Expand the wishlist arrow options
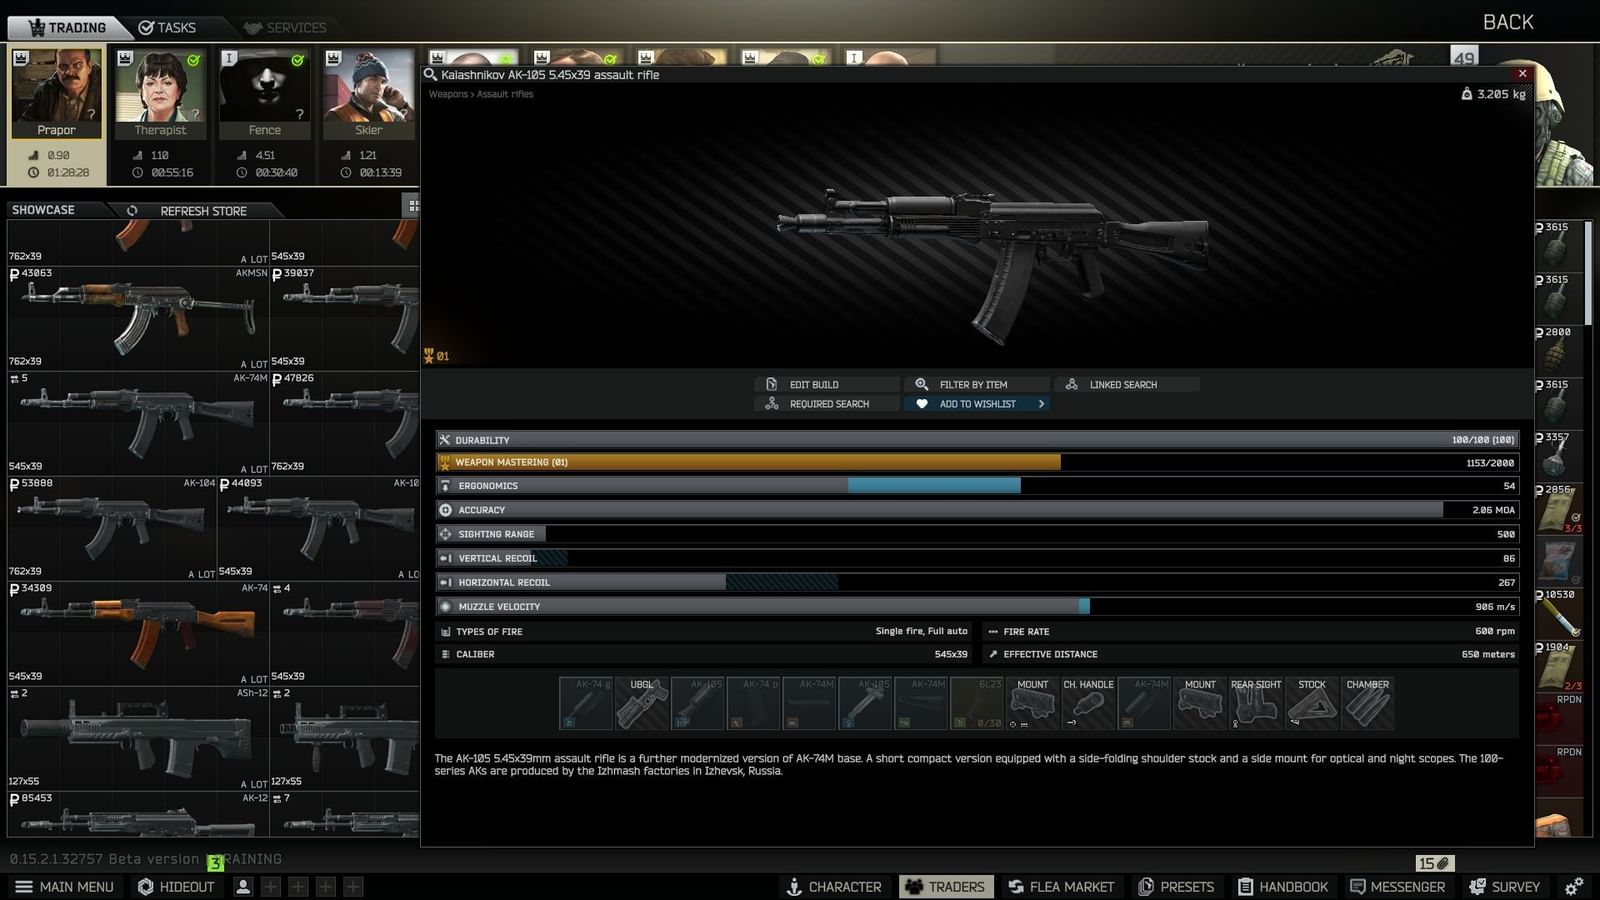 [1041, 404]
